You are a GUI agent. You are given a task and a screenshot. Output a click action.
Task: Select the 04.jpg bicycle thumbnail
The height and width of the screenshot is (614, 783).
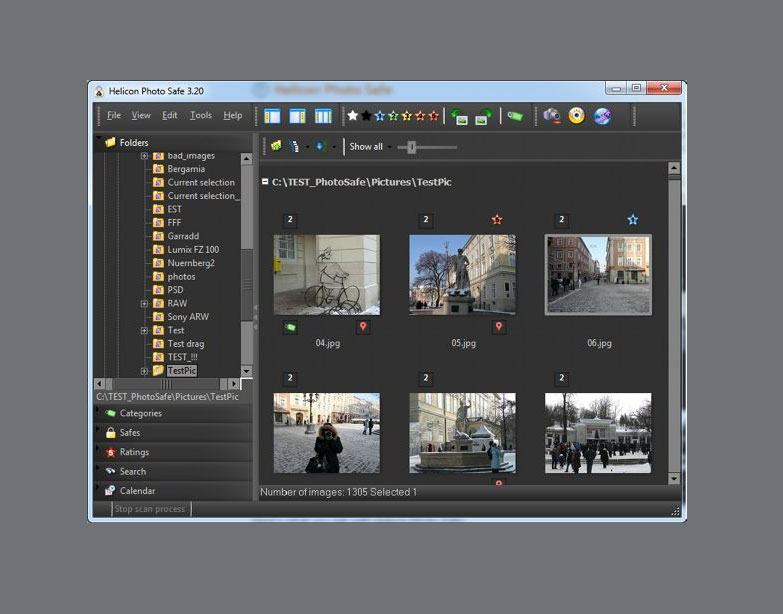pos(327,275)
